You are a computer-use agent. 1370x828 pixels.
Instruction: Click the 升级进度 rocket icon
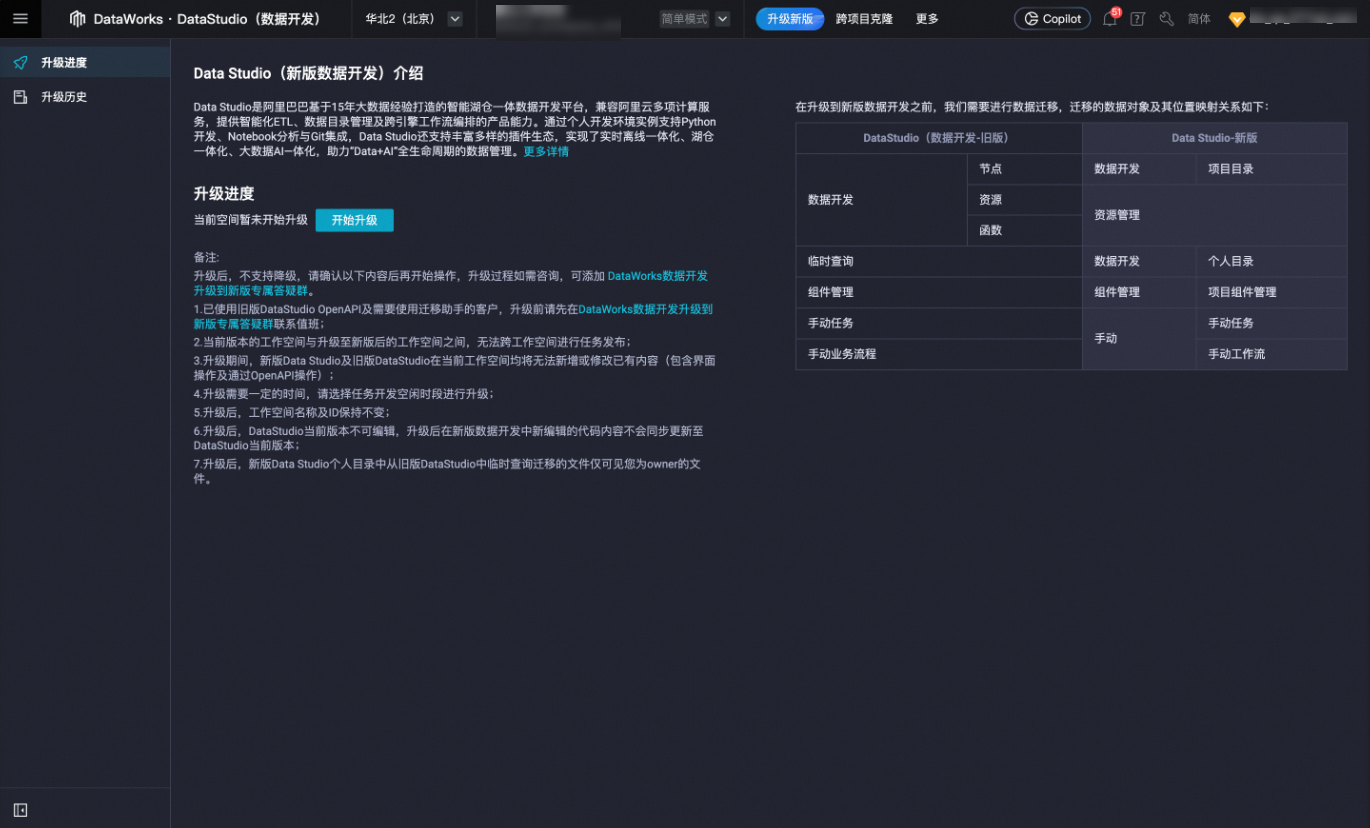tap(20, 62)
